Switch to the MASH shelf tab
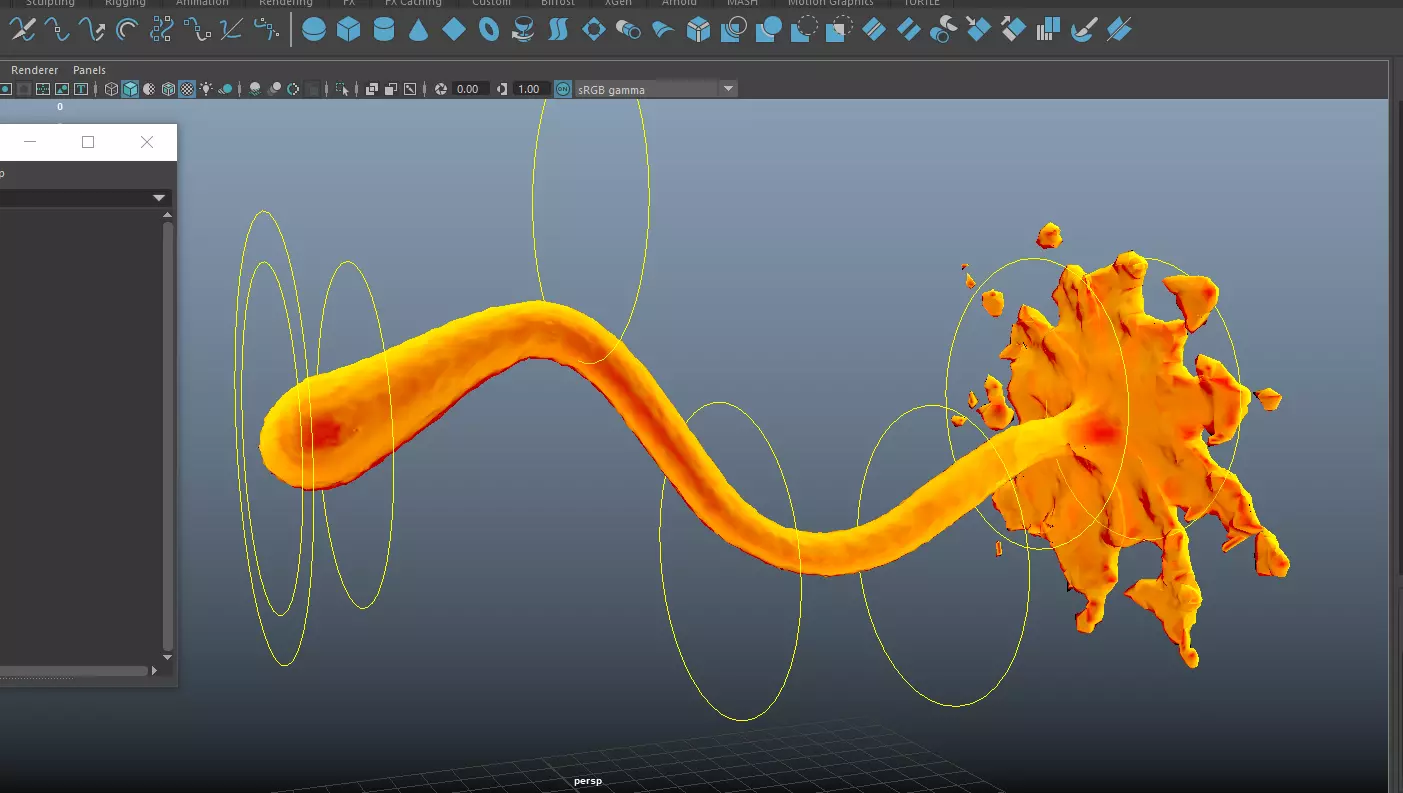1403x793 pixels. (742, 3)
